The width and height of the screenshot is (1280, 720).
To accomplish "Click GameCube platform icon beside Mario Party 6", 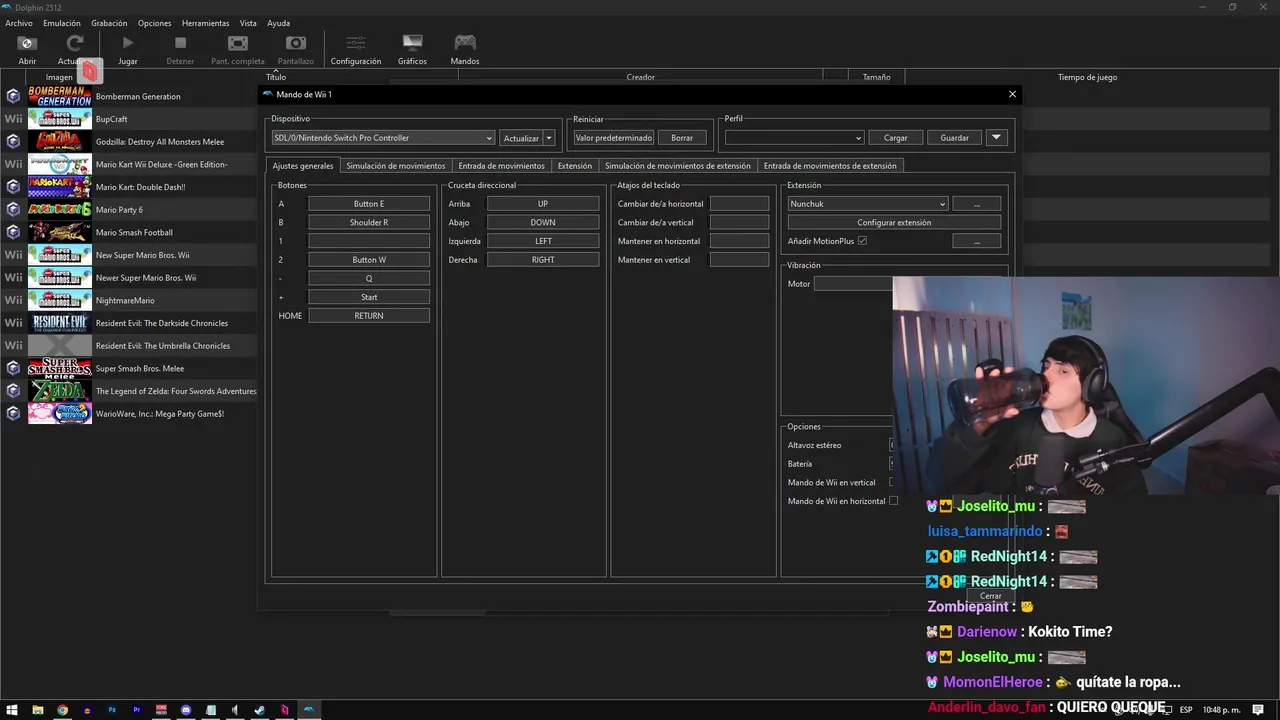I will (x=13, y=209).
